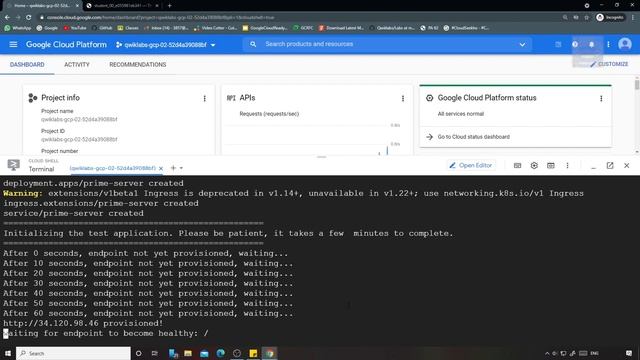The width and height of the screenshot is (640, 360).
Task: Open the Incognito profile indicator
Action: point(611,18)
